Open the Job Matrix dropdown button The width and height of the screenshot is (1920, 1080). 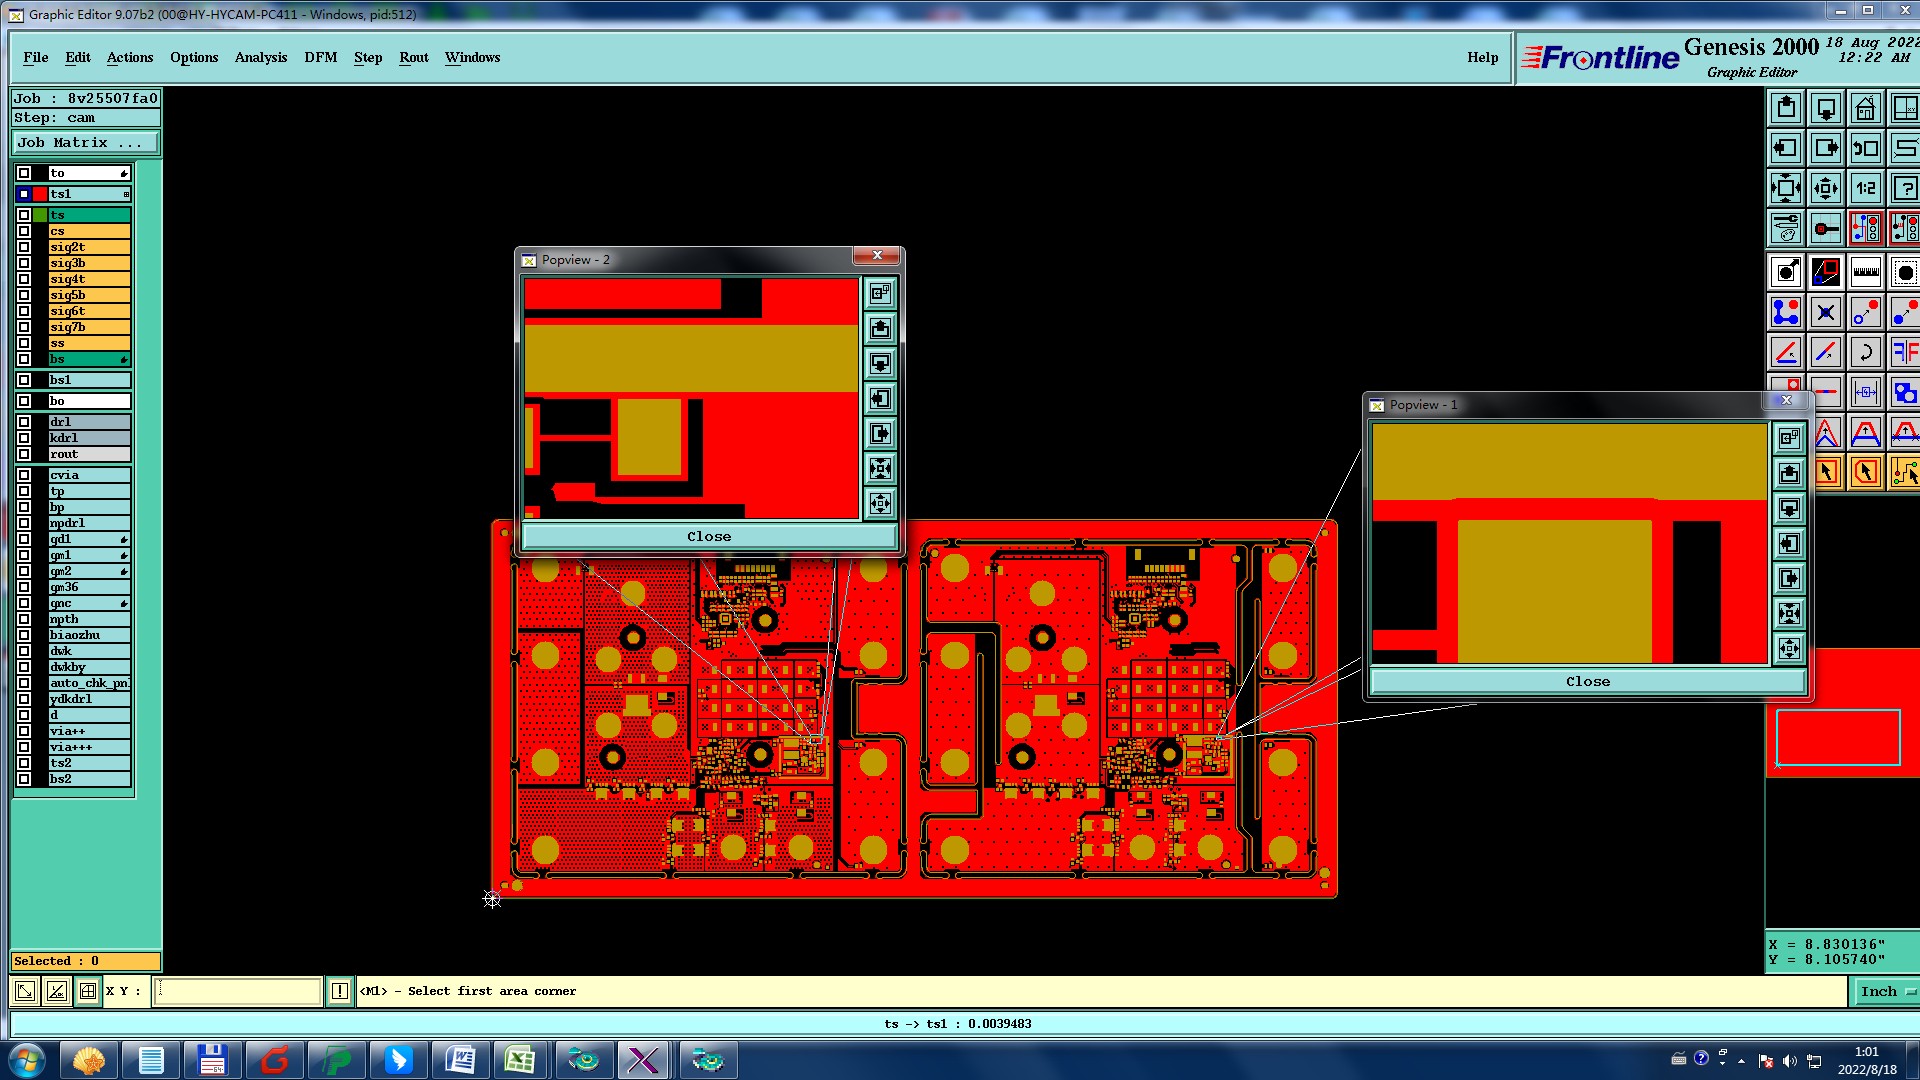tap(85, 143)
